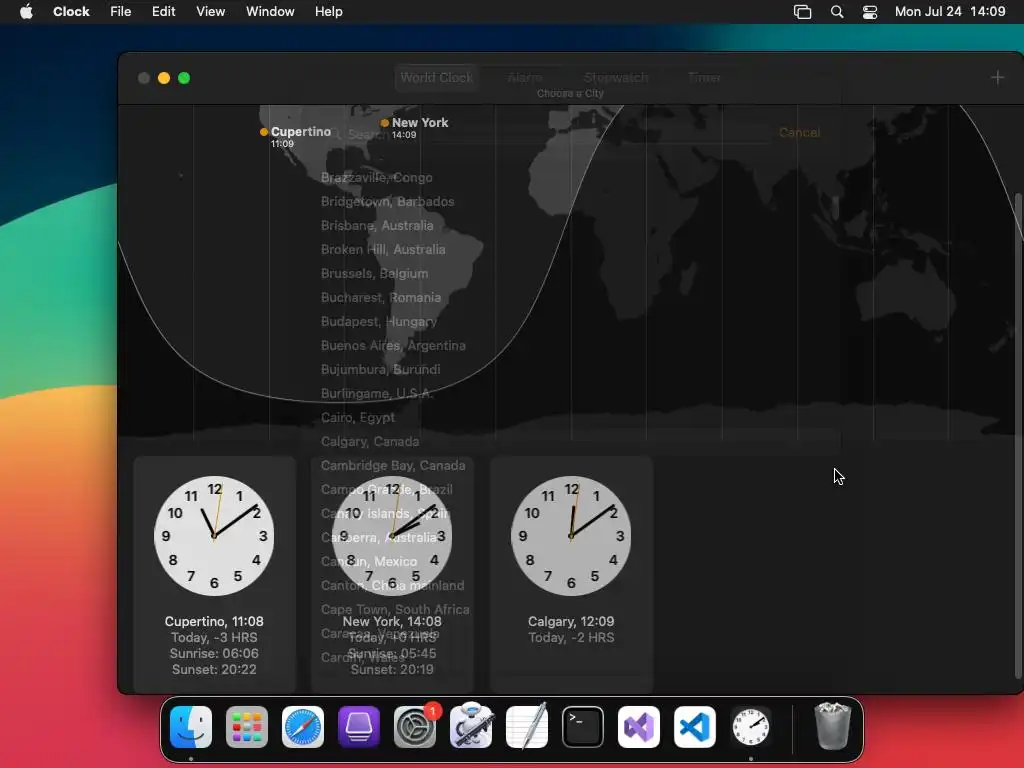Click the city Search field
This screenshot has width=1024, height=768.
coord(549,134)
